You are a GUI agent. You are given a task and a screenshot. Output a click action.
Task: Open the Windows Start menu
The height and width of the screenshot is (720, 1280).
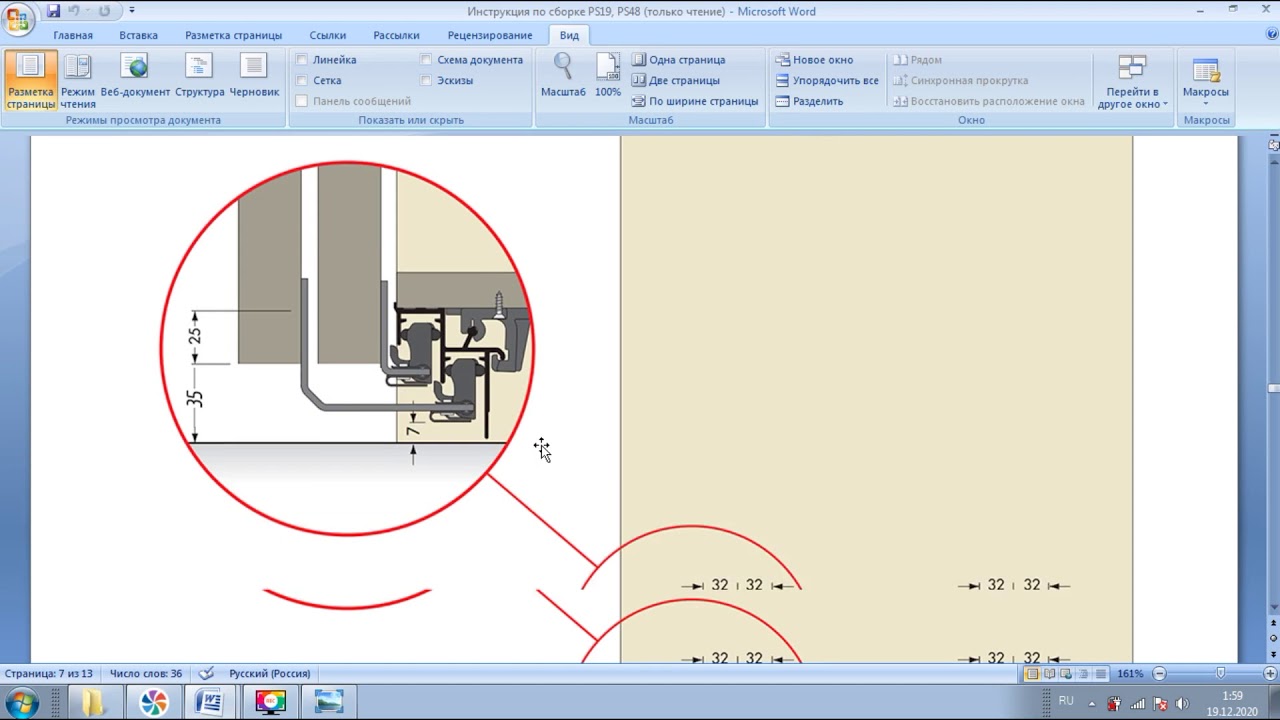pyautogui.click(x=22, y=702)
